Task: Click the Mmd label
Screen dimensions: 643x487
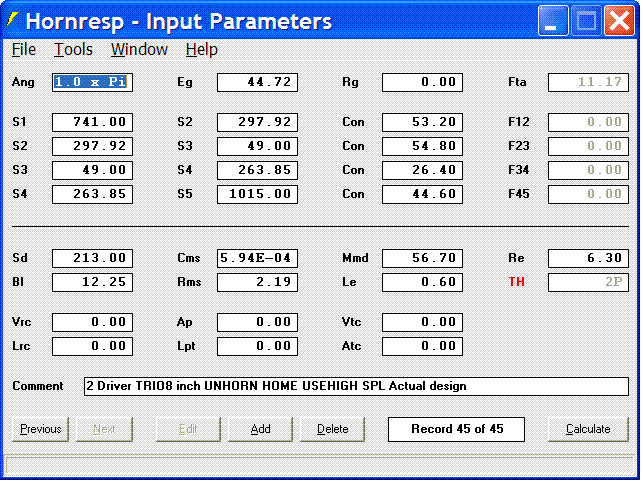Action: pos(355,258)
